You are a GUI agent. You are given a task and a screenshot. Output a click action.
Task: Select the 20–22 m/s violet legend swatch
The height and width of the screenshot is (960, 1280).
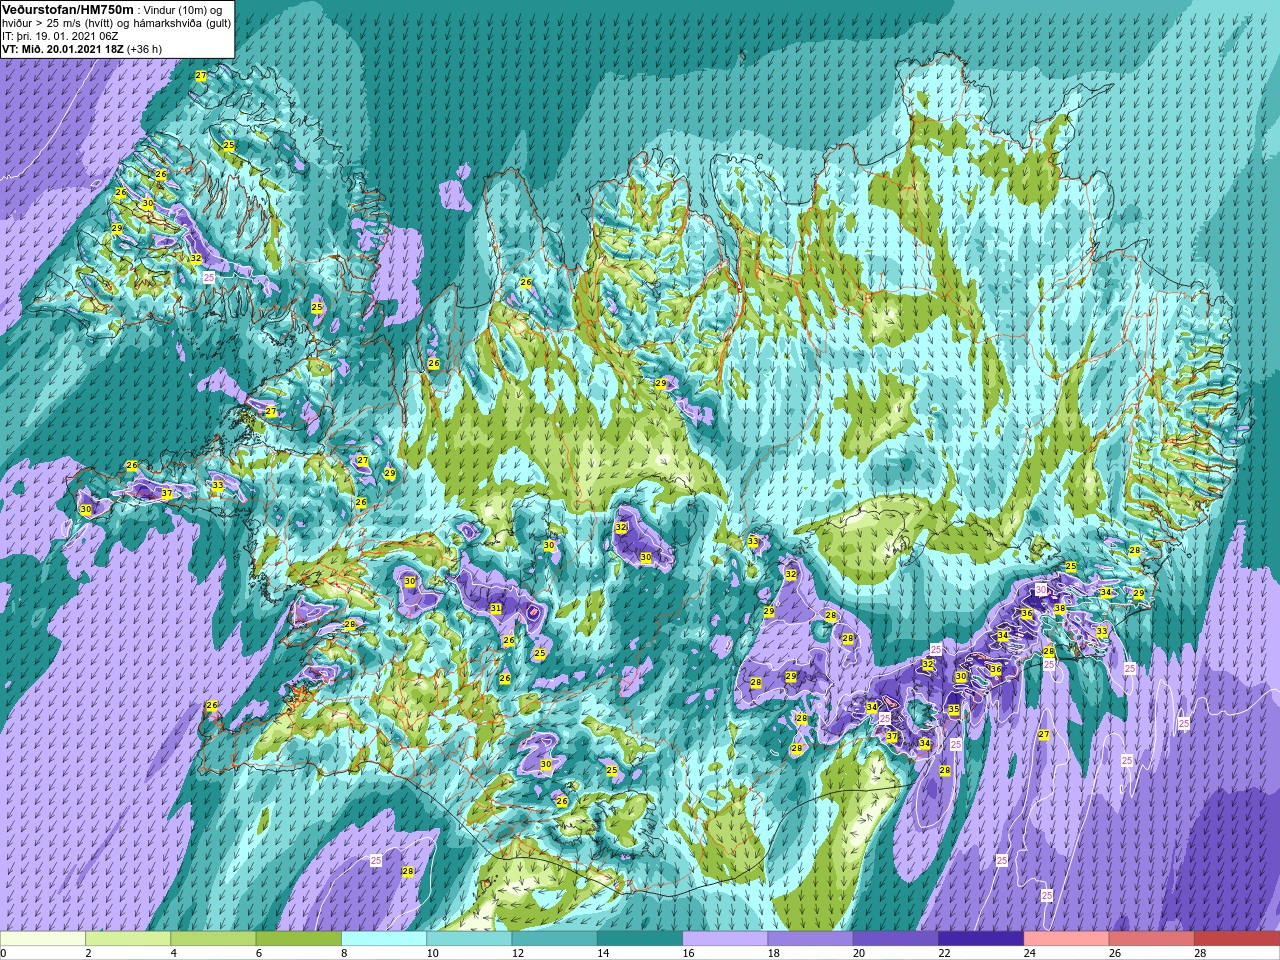point(895,939)
